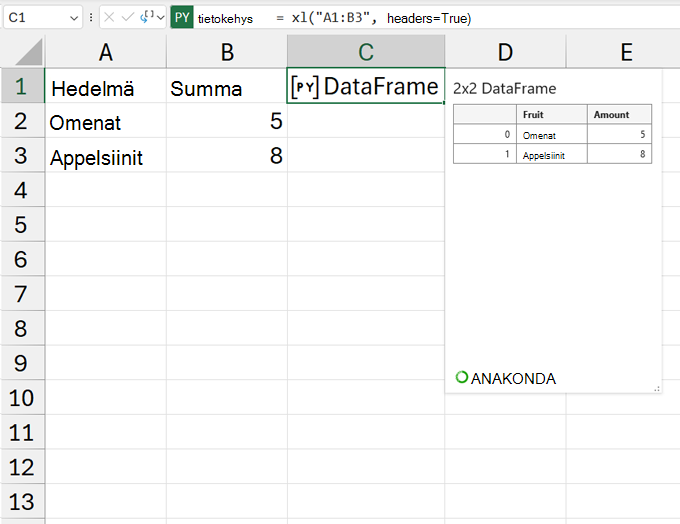Click cell B2 with value 5
Viewport: 680px width, 524px height.
[x=227, y=121]
